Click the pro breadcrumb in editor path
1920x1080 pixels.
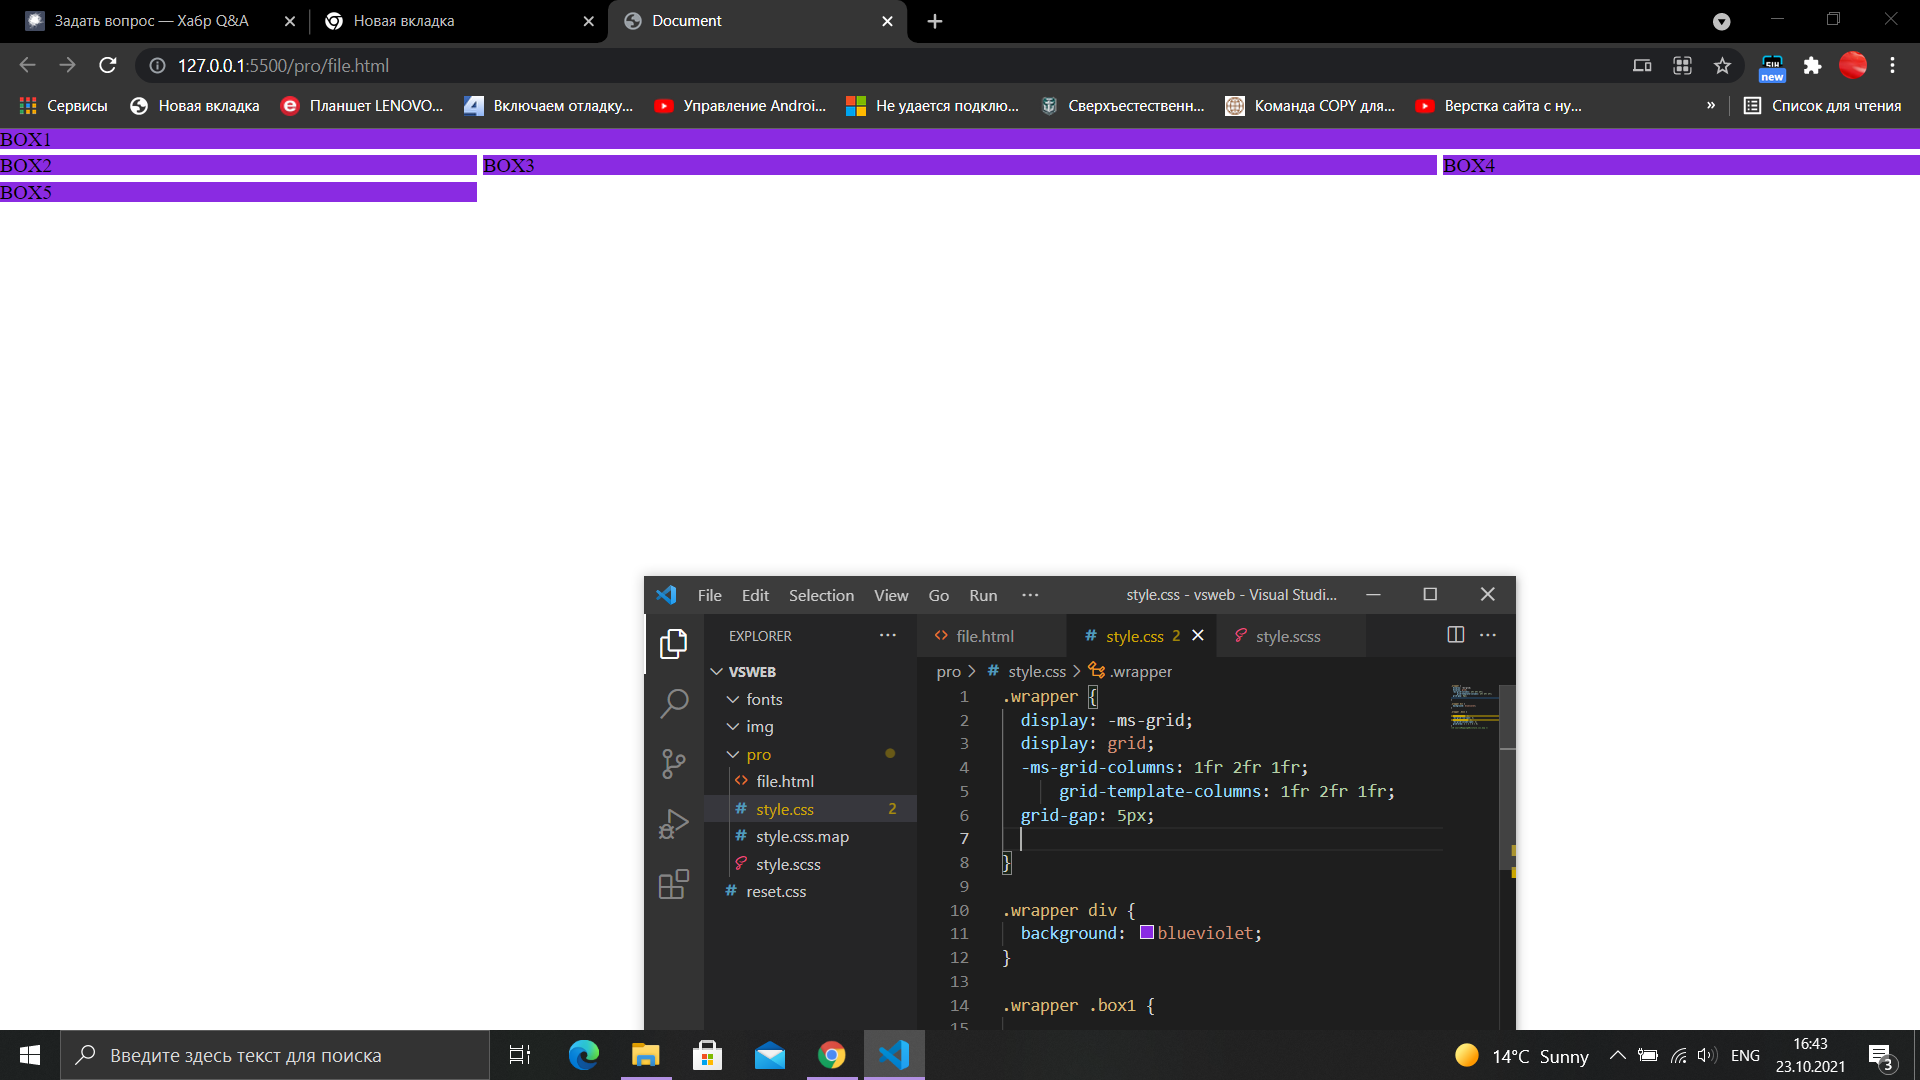click(948, 672)
